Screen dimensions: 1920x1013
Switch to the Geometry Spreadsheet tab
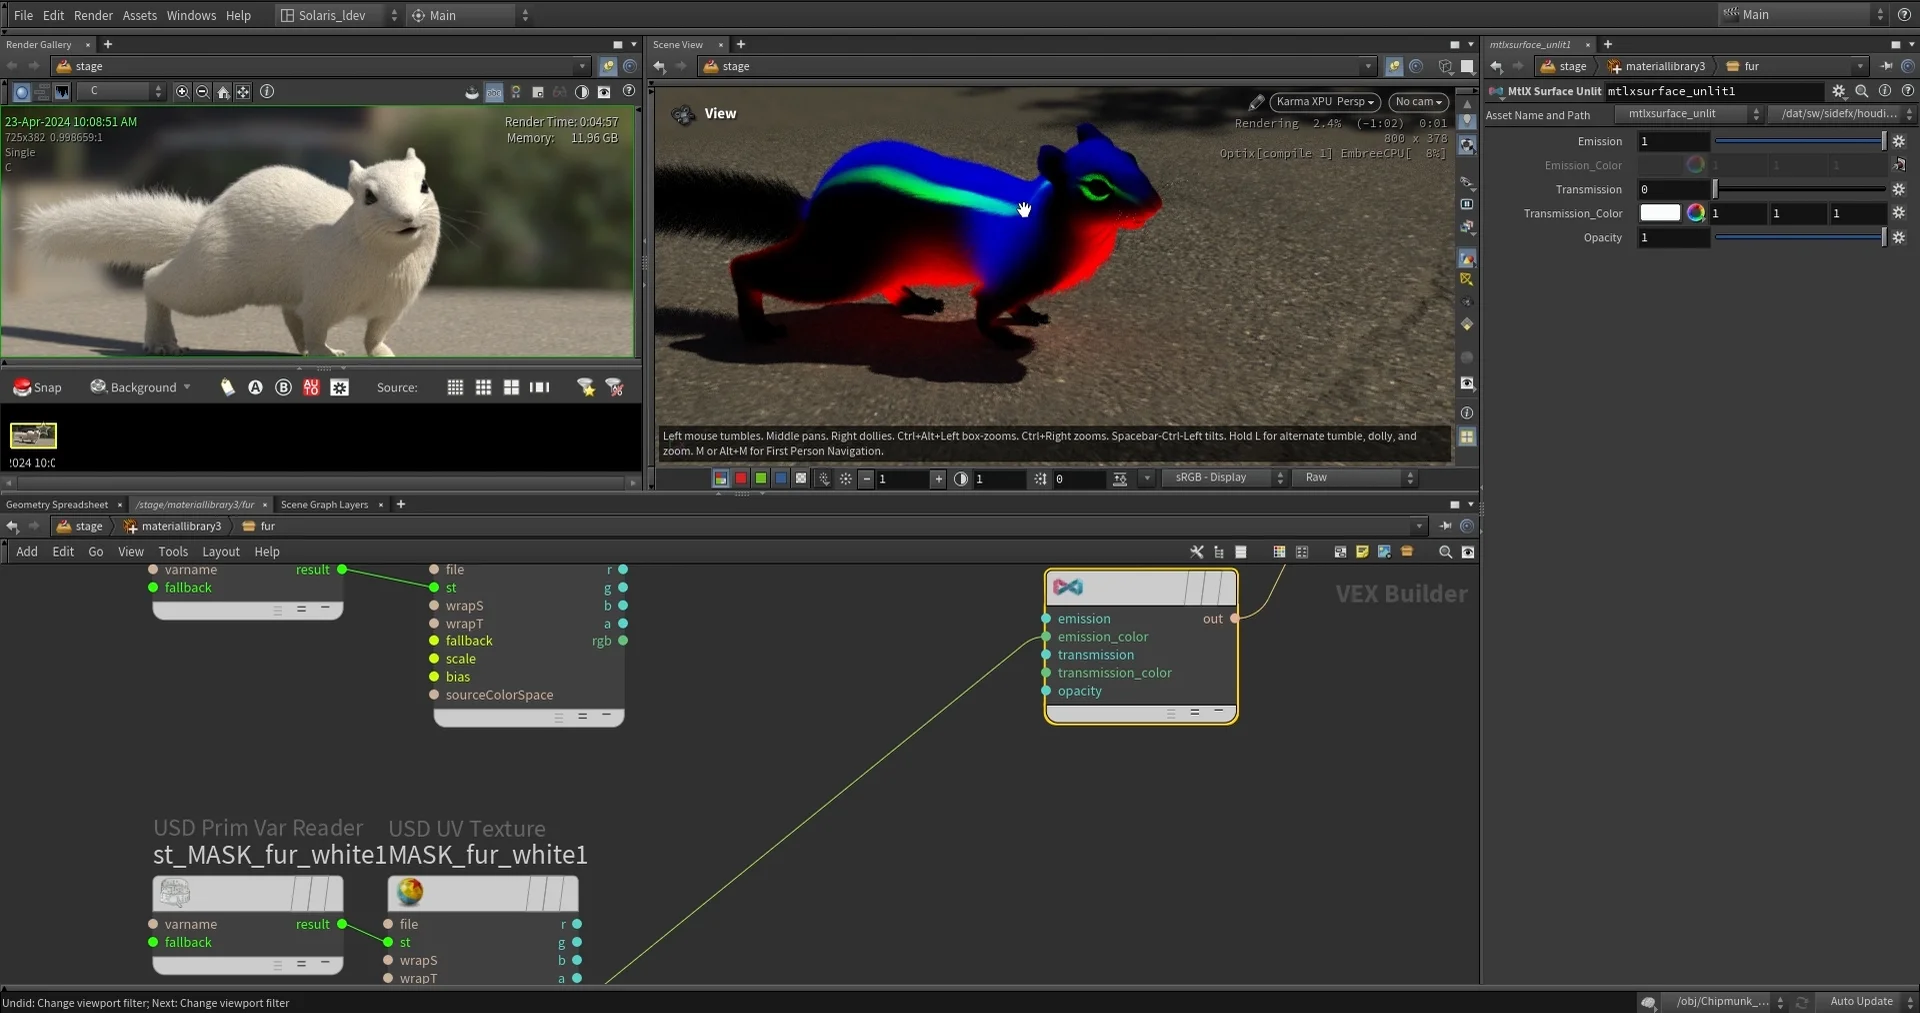(60, 504)
